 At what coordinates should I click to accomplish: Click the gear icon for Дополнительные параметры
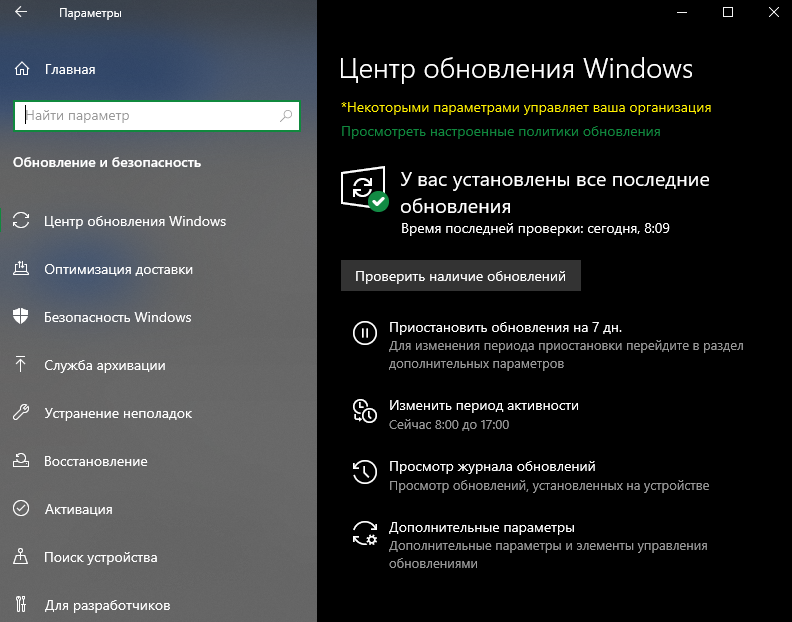(365, 534)
